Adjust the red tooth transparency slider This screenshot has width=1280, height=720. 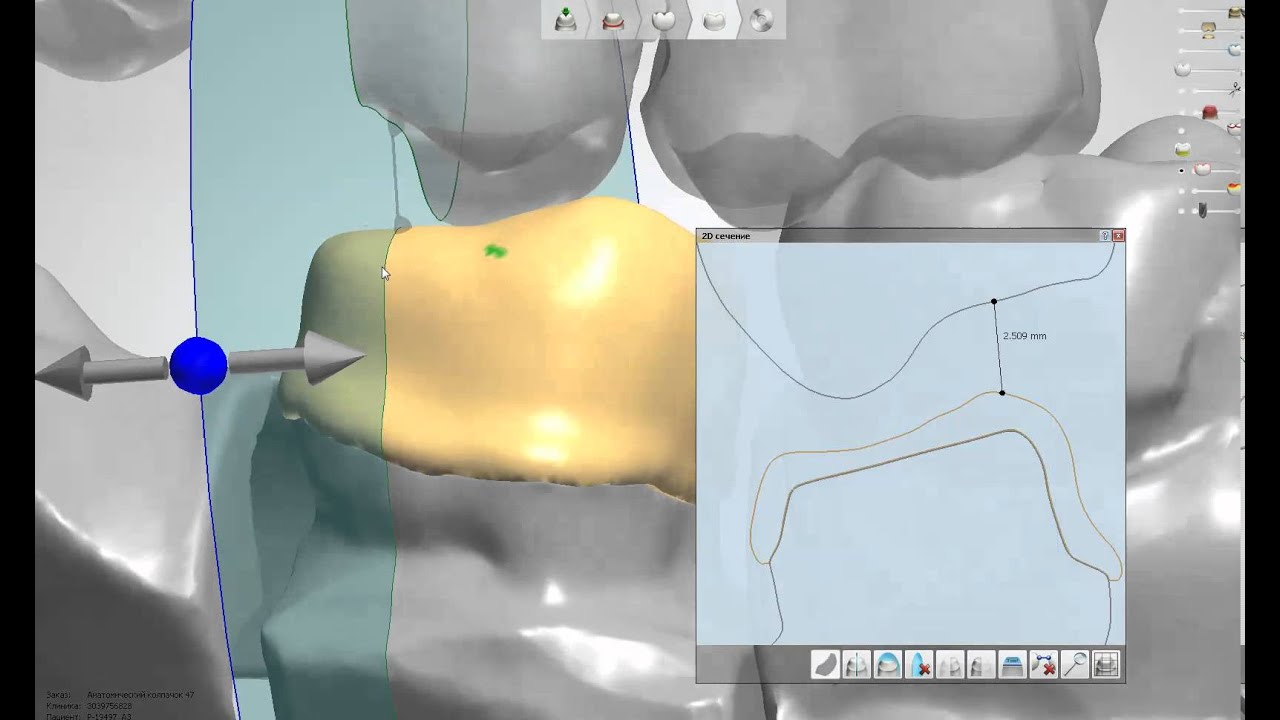[1211, 111]
